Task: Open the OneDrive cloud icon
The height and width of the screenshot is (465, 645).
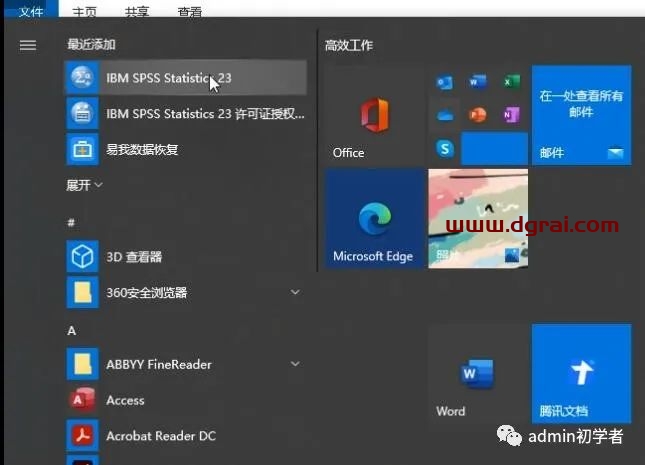Action: pyautogui.click(x=445, y=115)
